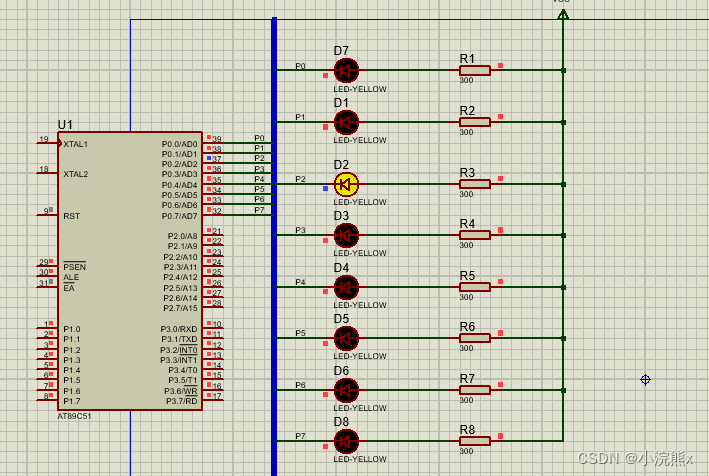The image size is (709, 476).
Task: Click the P1.7 pin label
Action: click(x=72, y=401)
